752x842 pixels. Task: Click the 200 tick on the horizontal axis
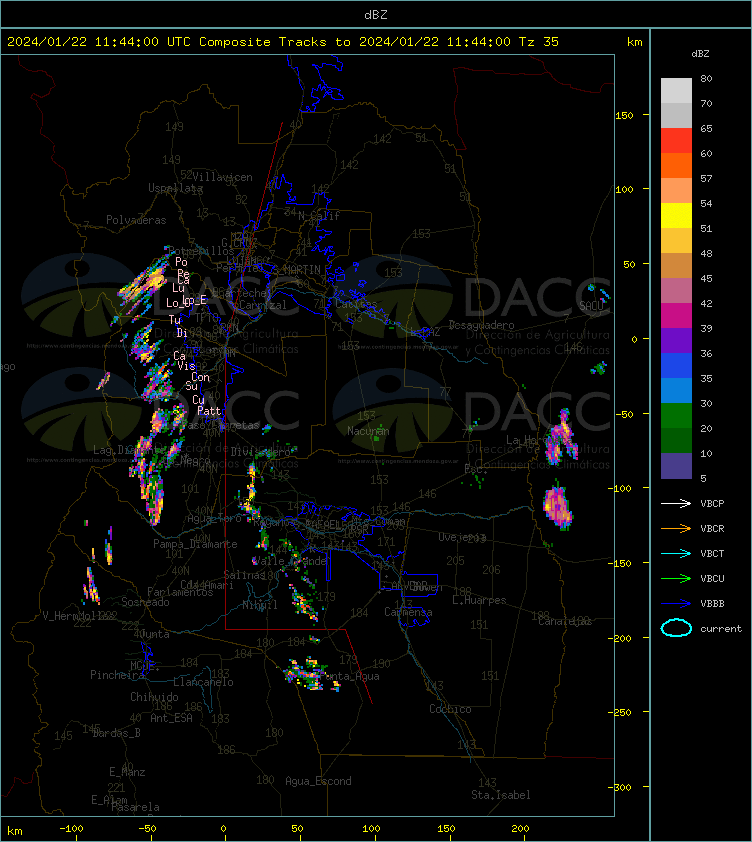click(520, 828)
